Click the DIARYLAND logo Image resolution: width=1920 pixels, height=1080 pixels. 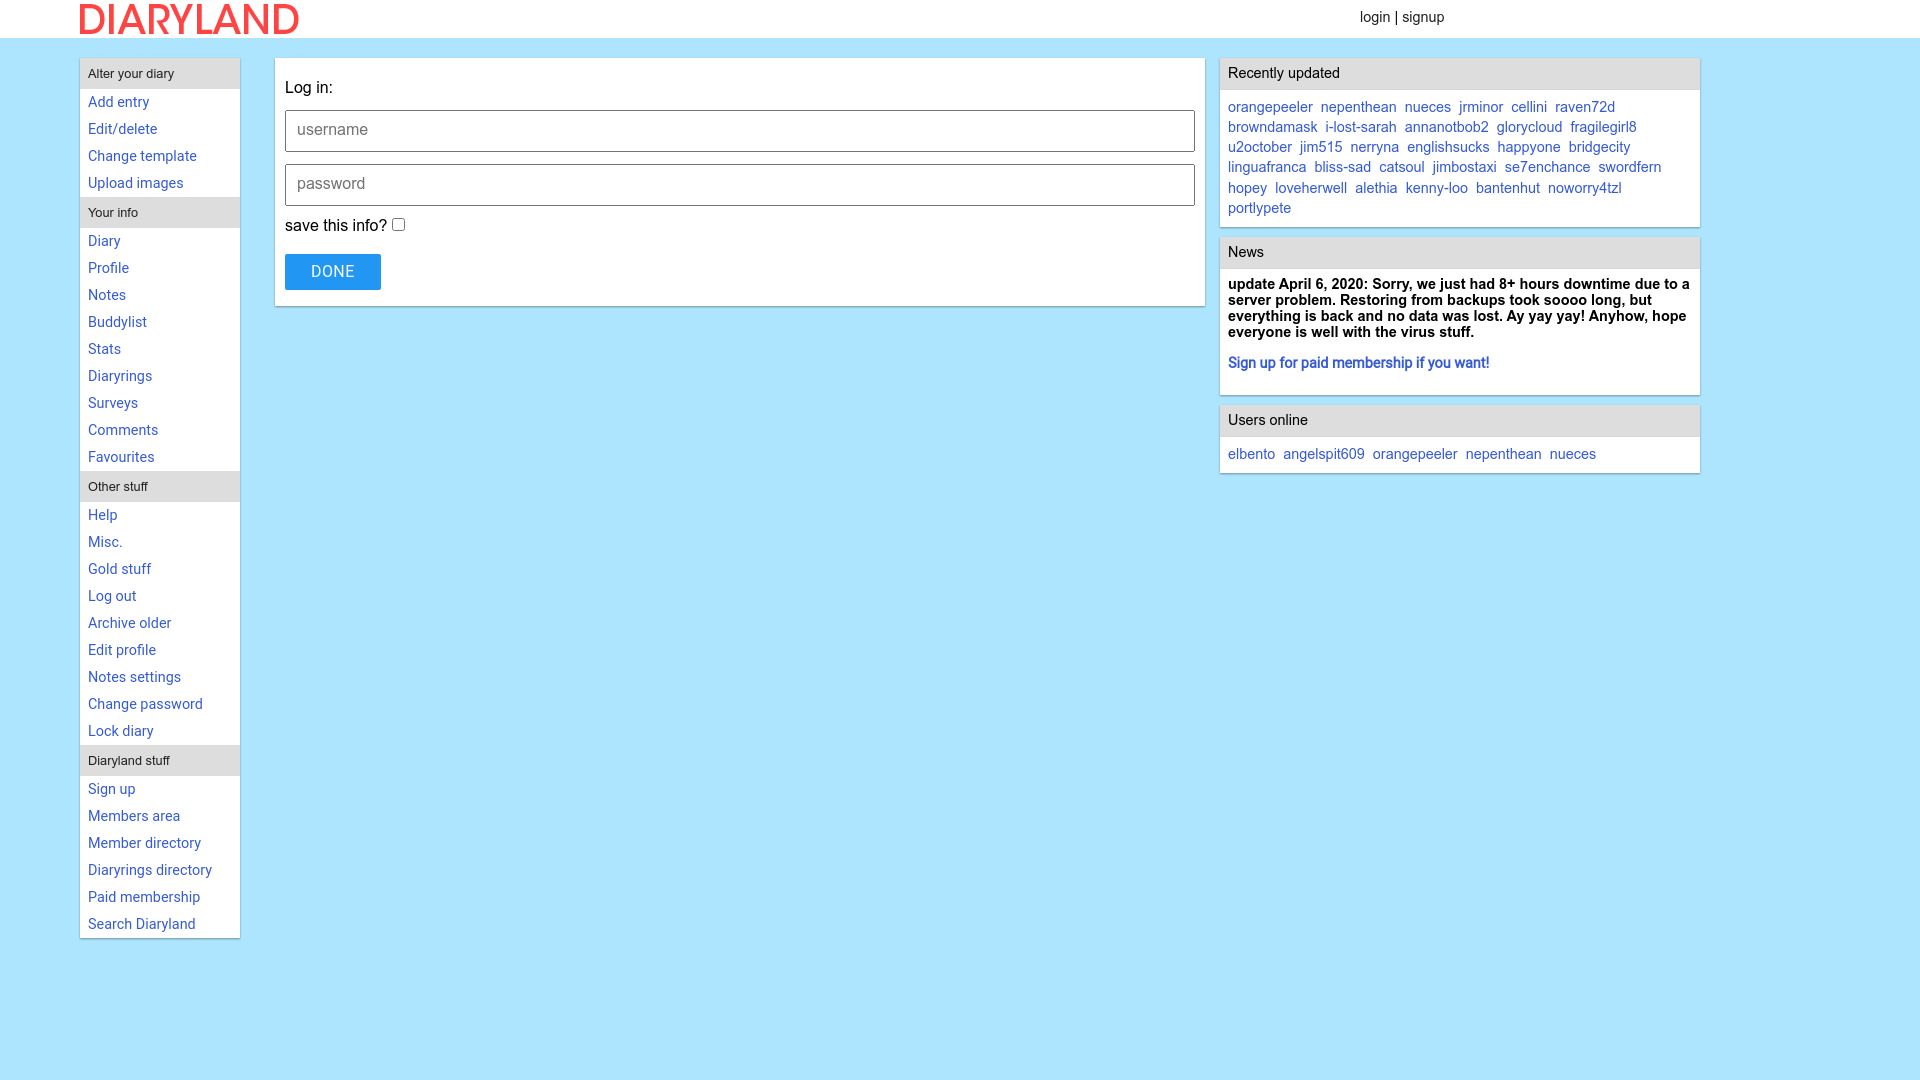[189, 19]
